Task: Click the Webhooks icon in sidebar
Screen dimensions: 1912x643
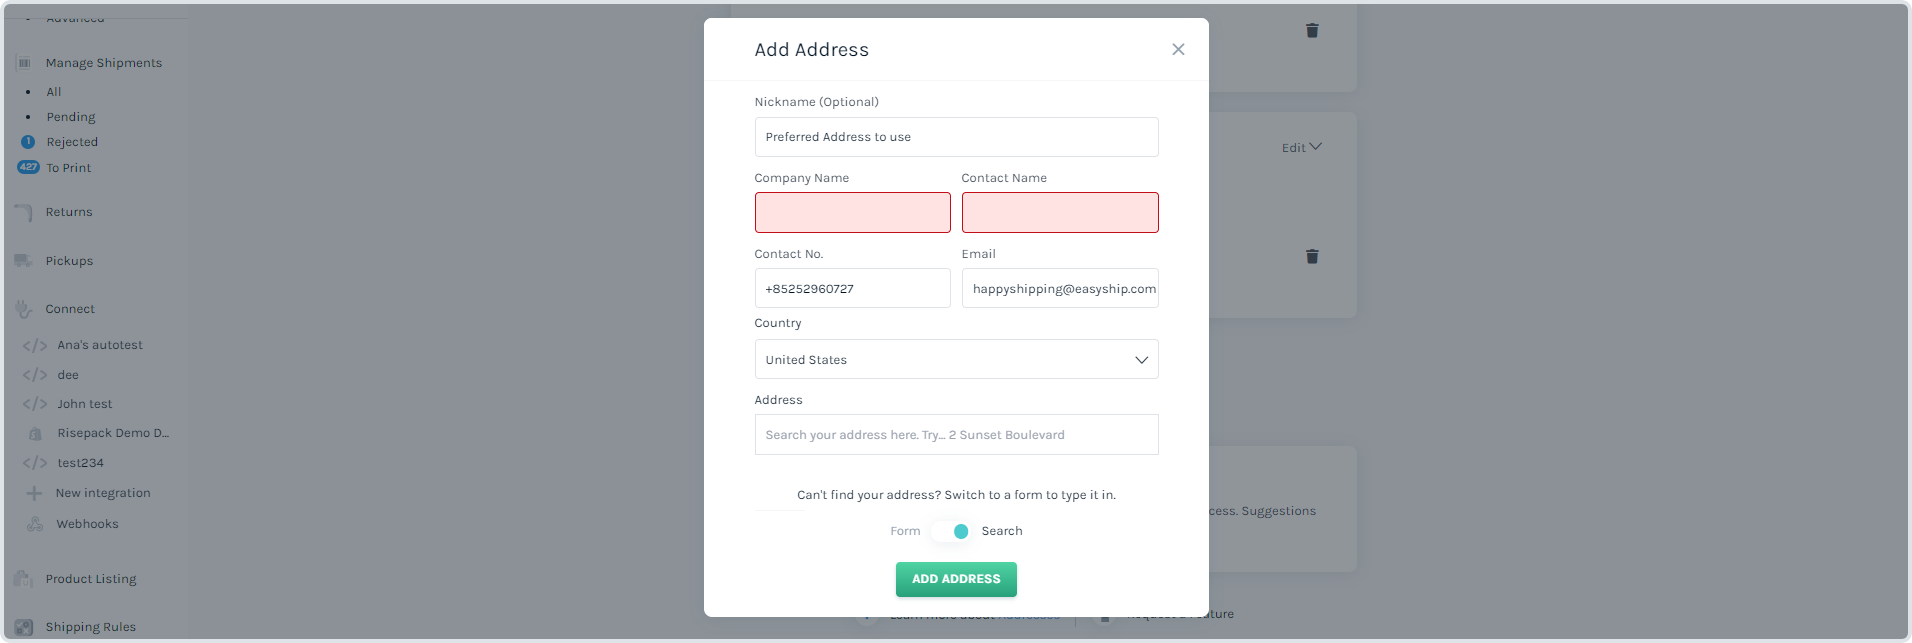Action: click(x=35, y=524)
